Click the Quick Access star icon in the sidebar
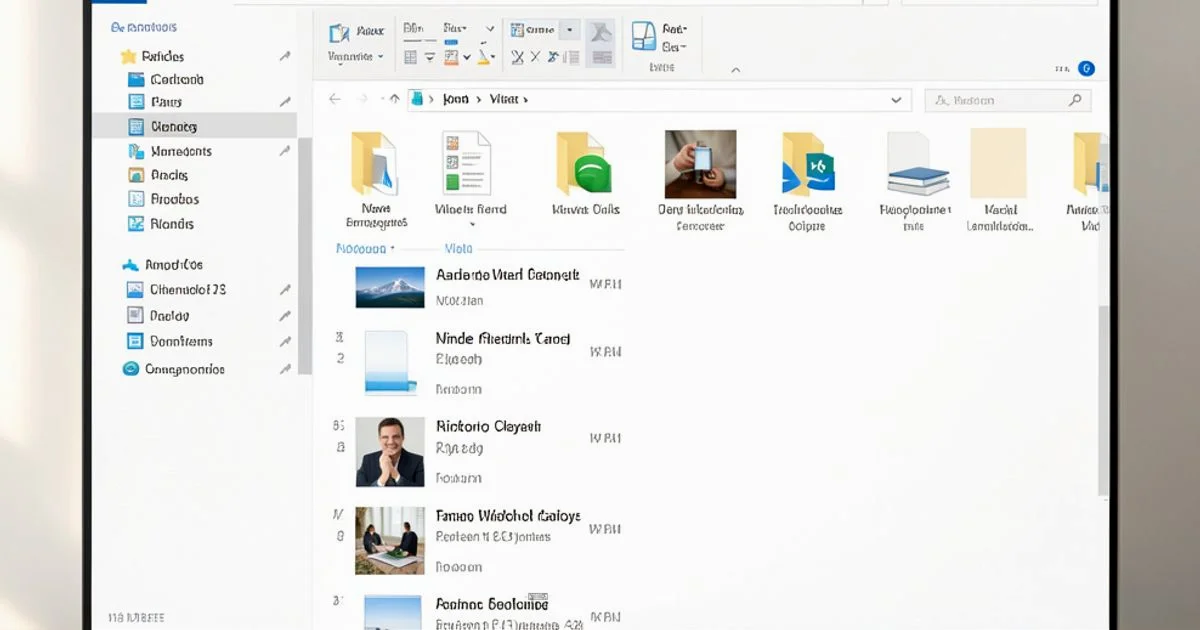 pyautogui.click(x=128, y=57)
